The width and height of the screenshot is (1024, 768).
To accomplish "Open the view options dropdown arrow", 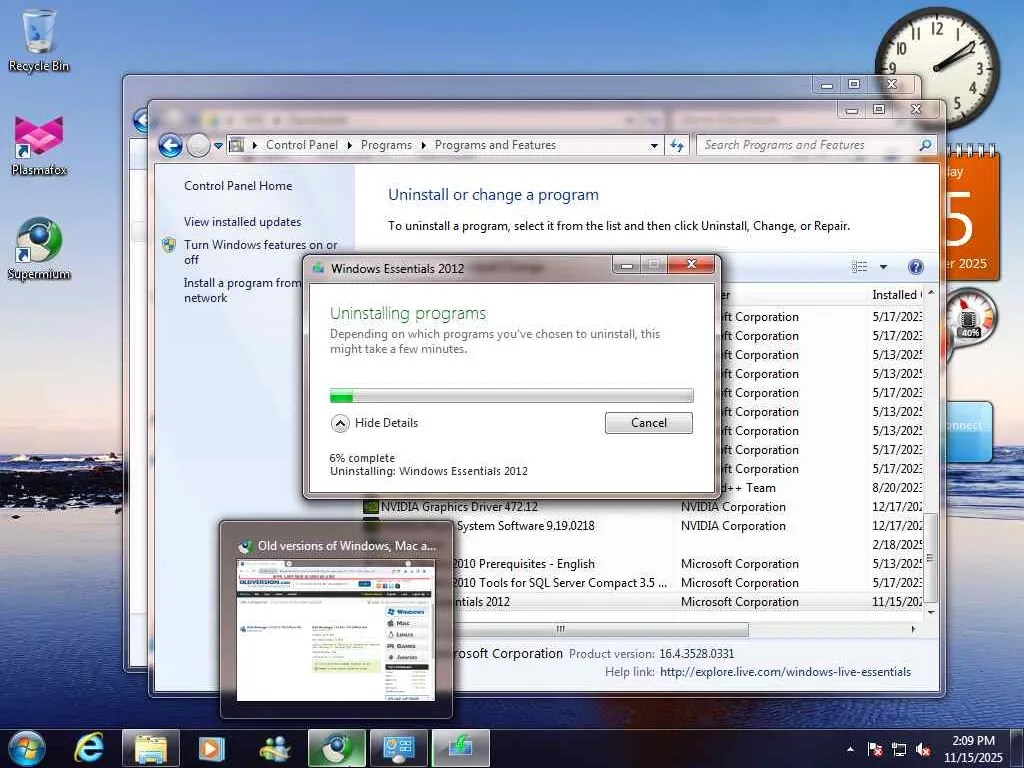I will pyautogui.click(x=883, y=266).
